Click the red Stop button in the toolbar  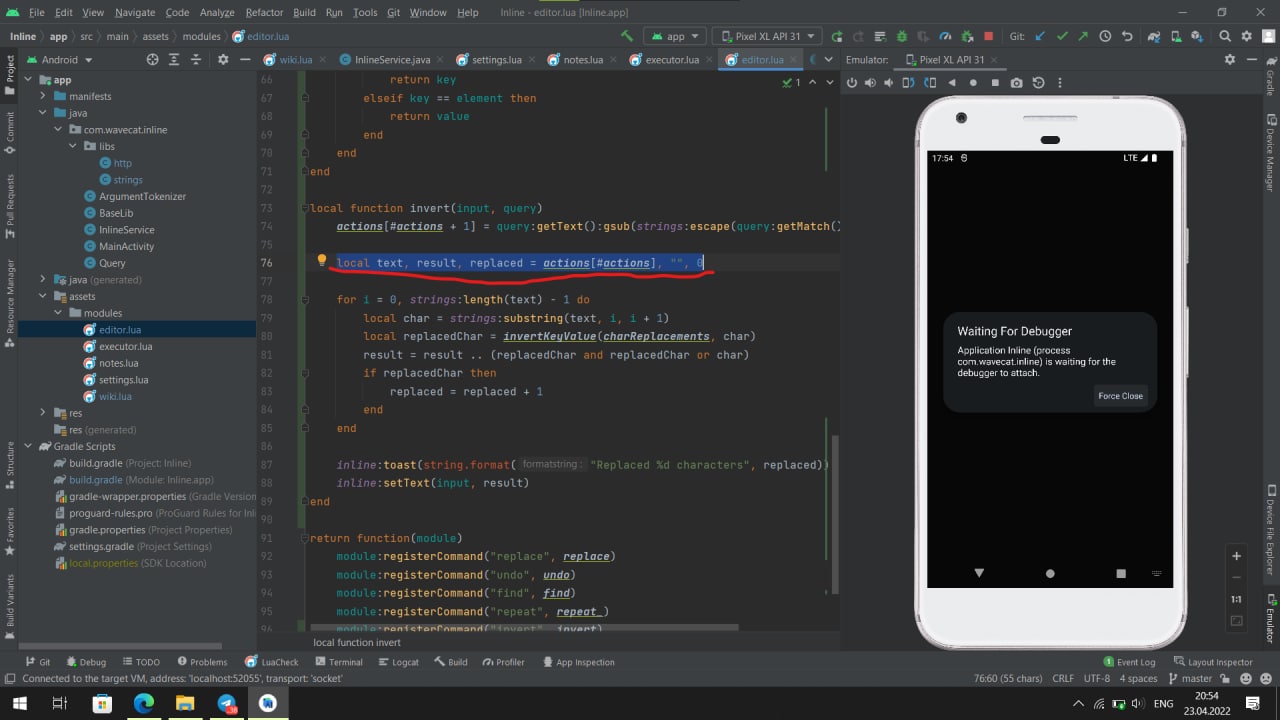point(988,36)
